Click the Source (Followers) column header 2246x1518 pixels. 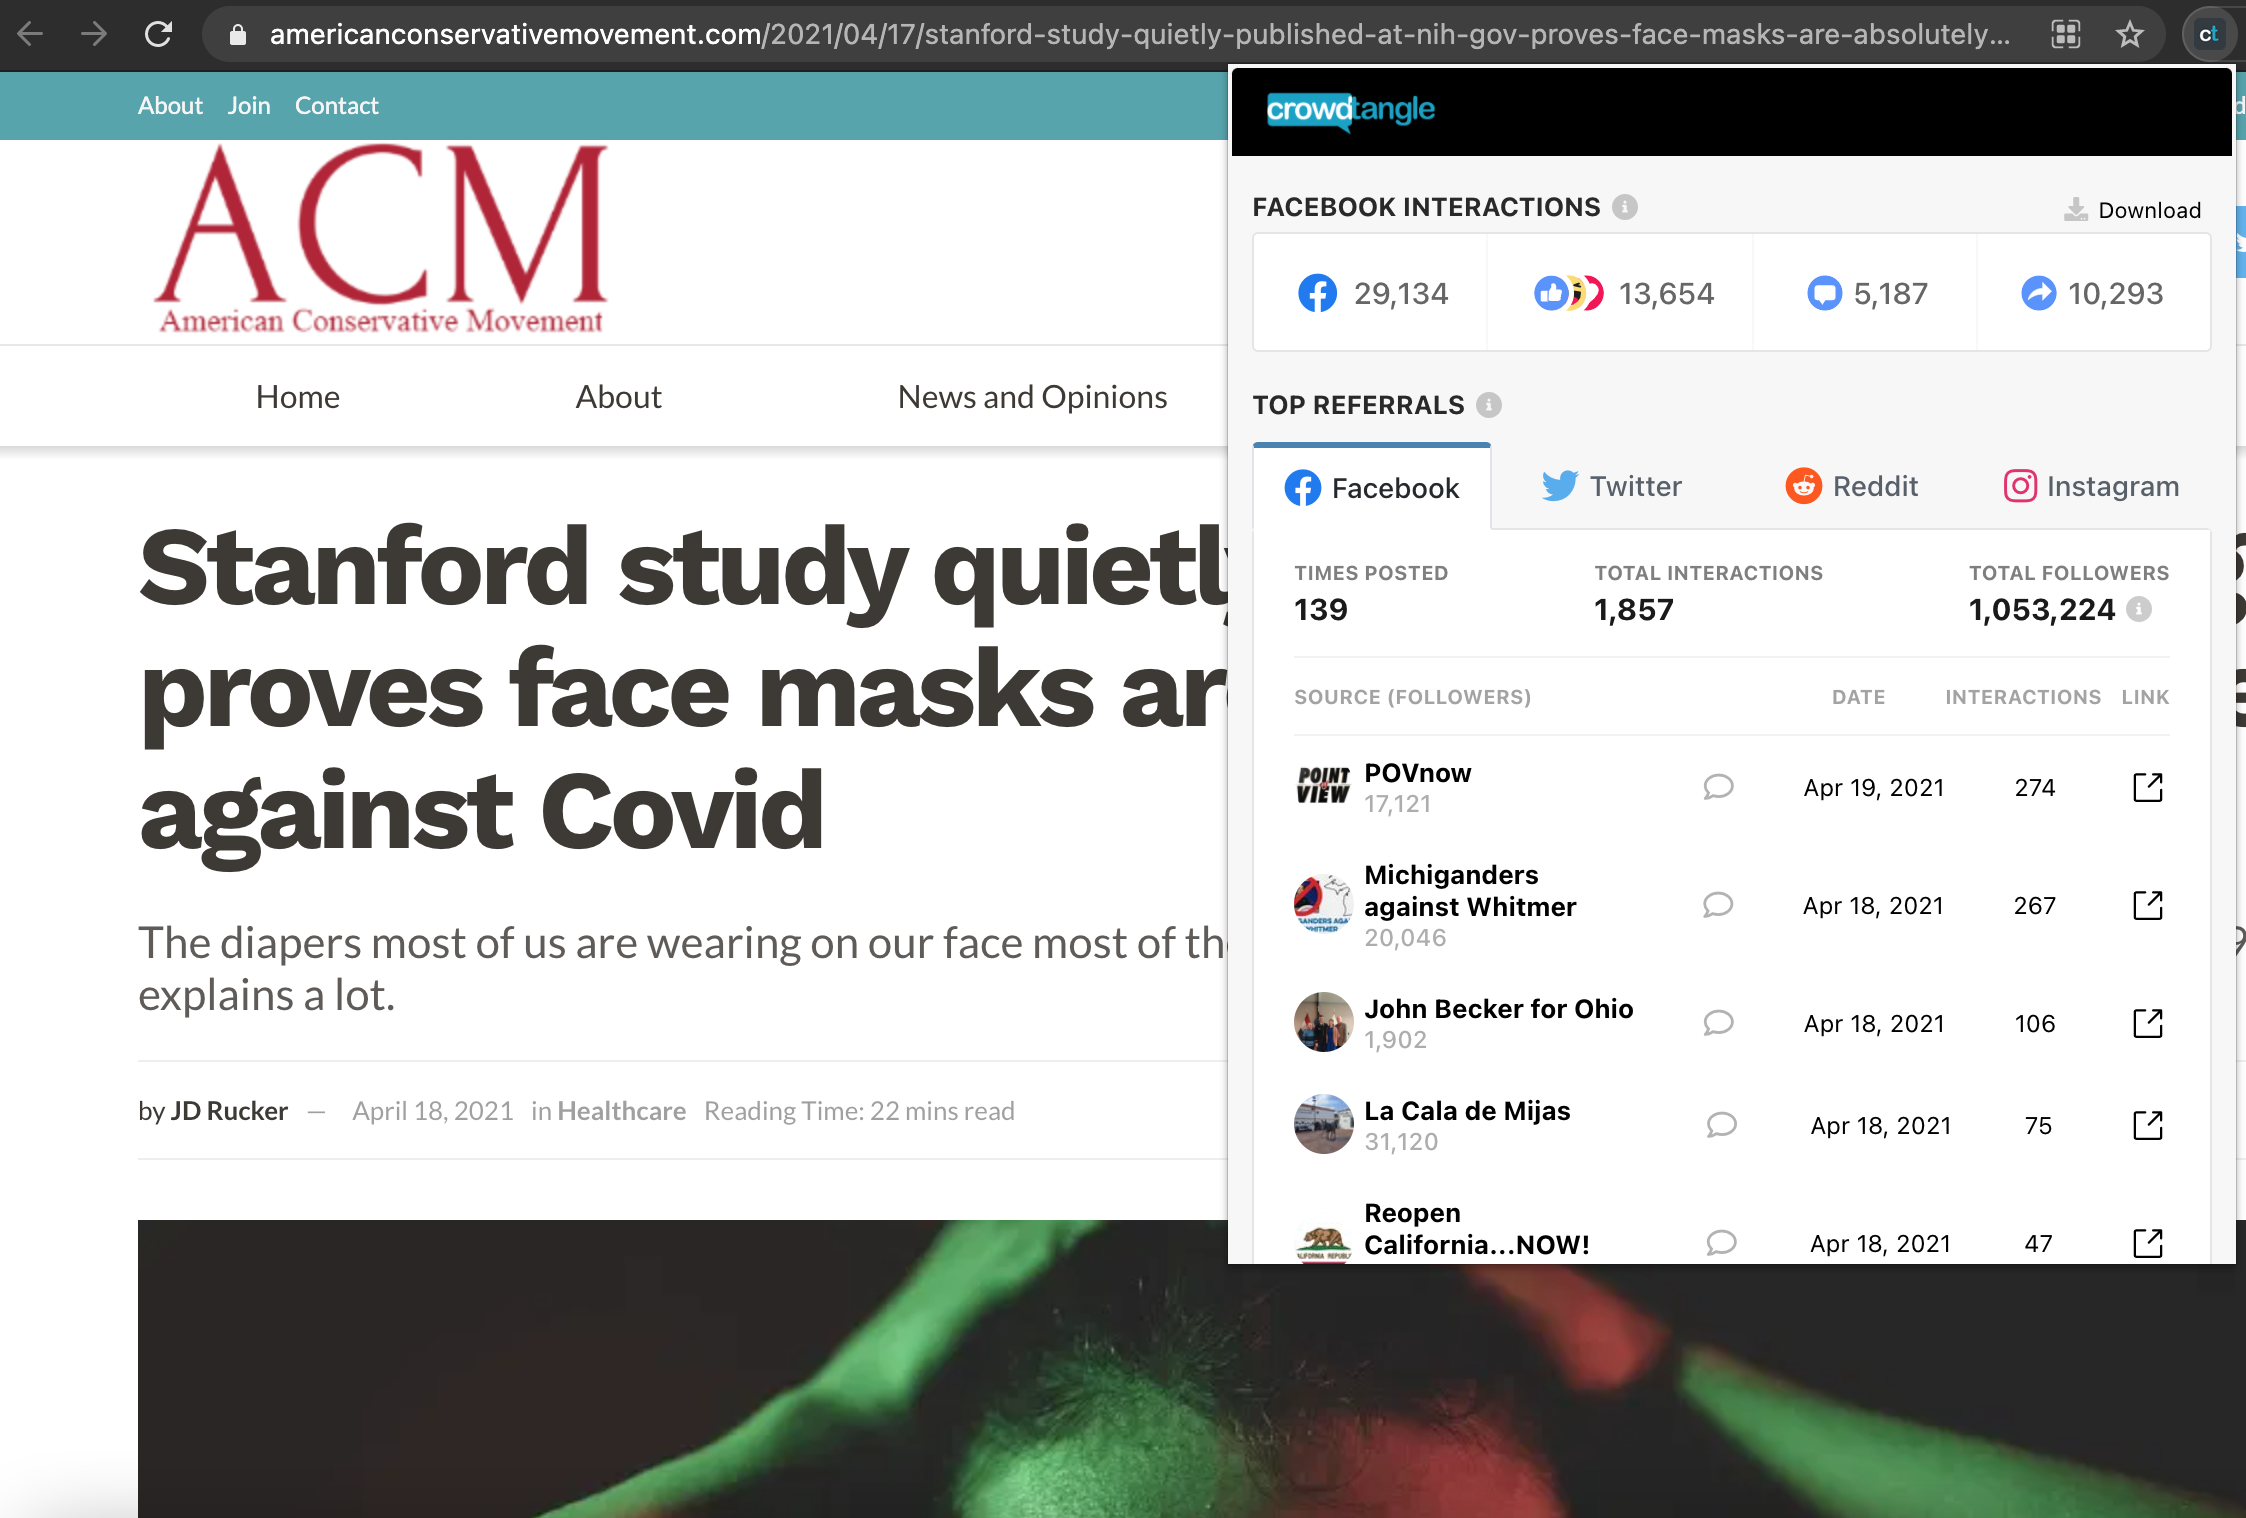[1412, 697]
